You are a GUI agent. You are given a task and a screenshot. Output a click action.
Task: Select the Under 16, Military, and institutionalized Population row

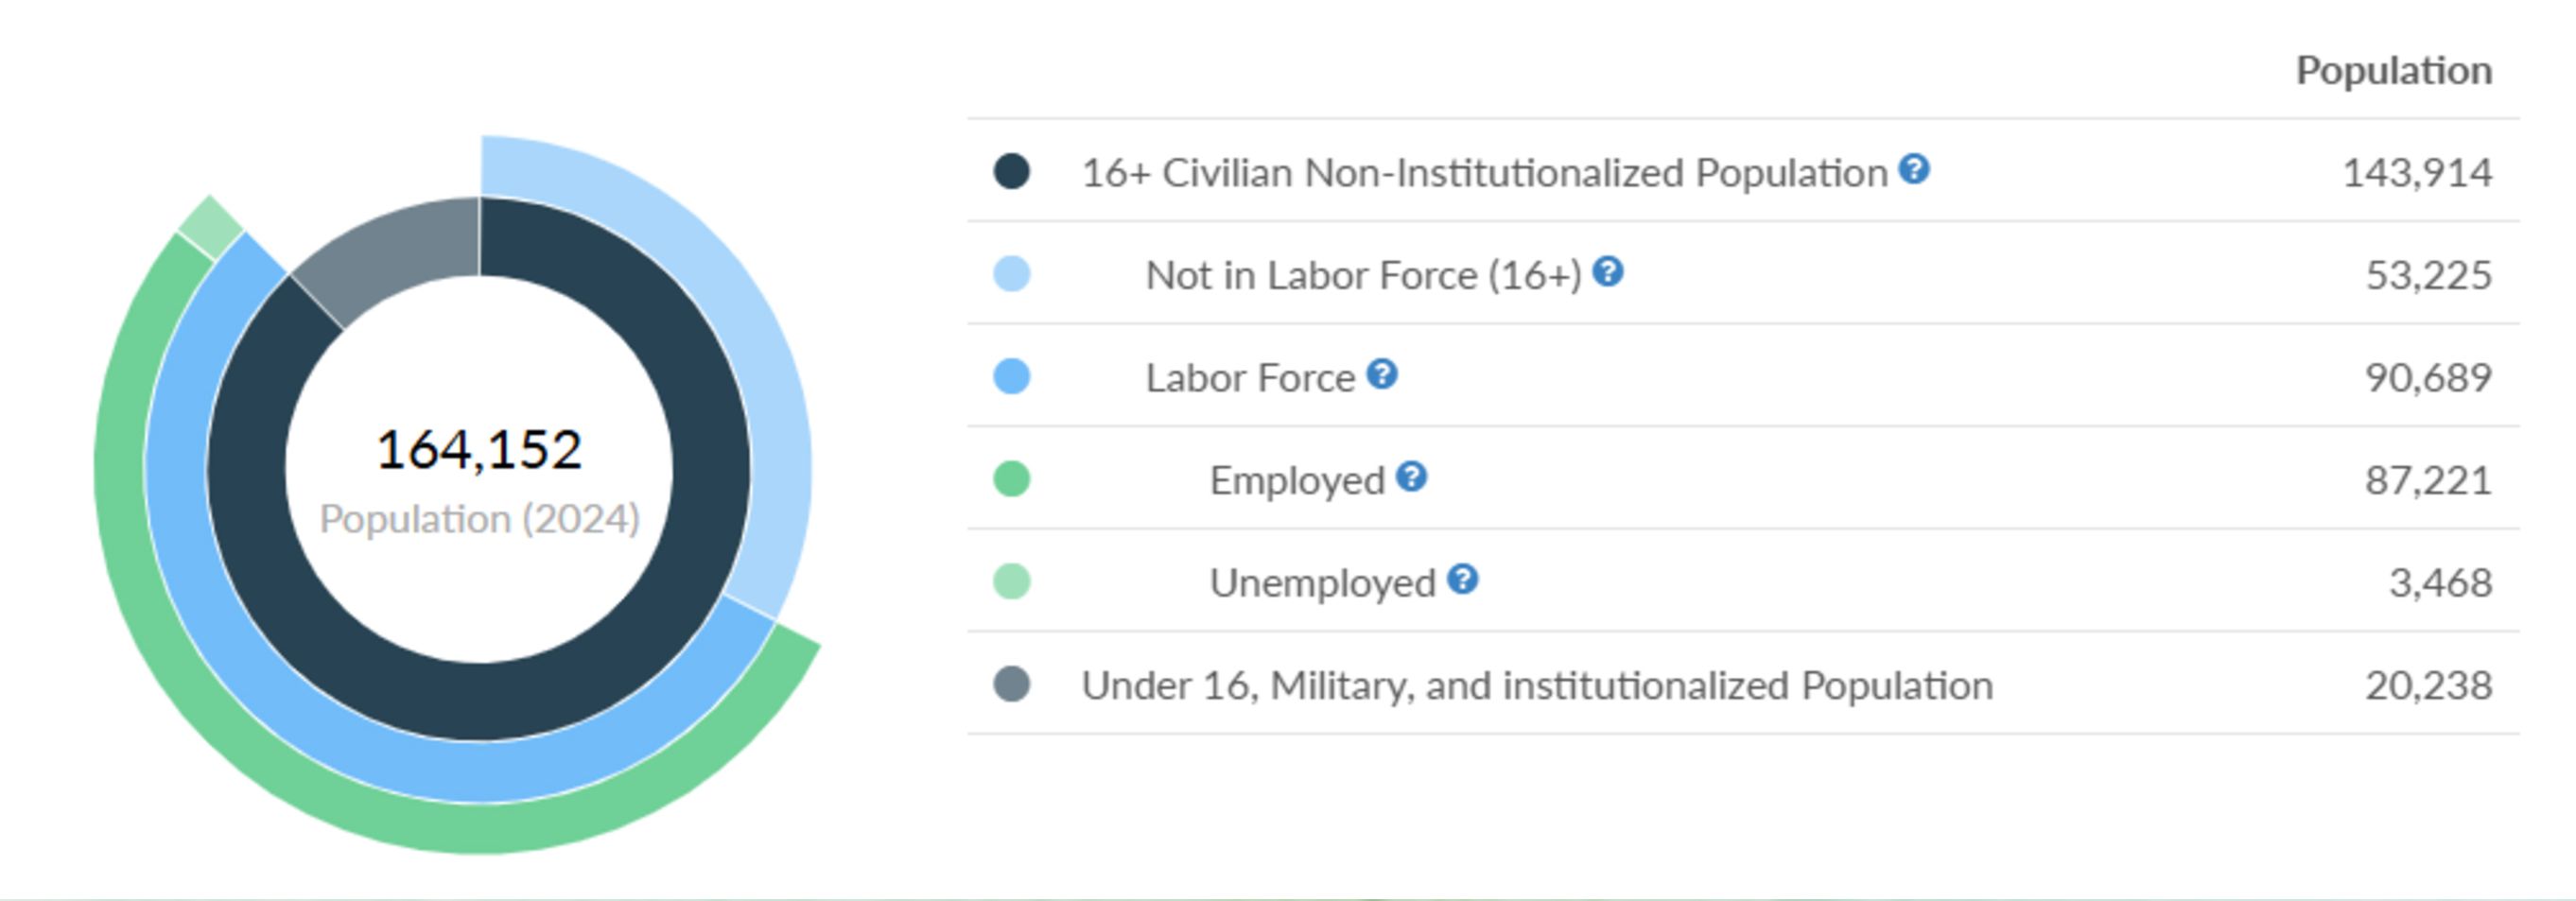click(x=1743, y=685)
